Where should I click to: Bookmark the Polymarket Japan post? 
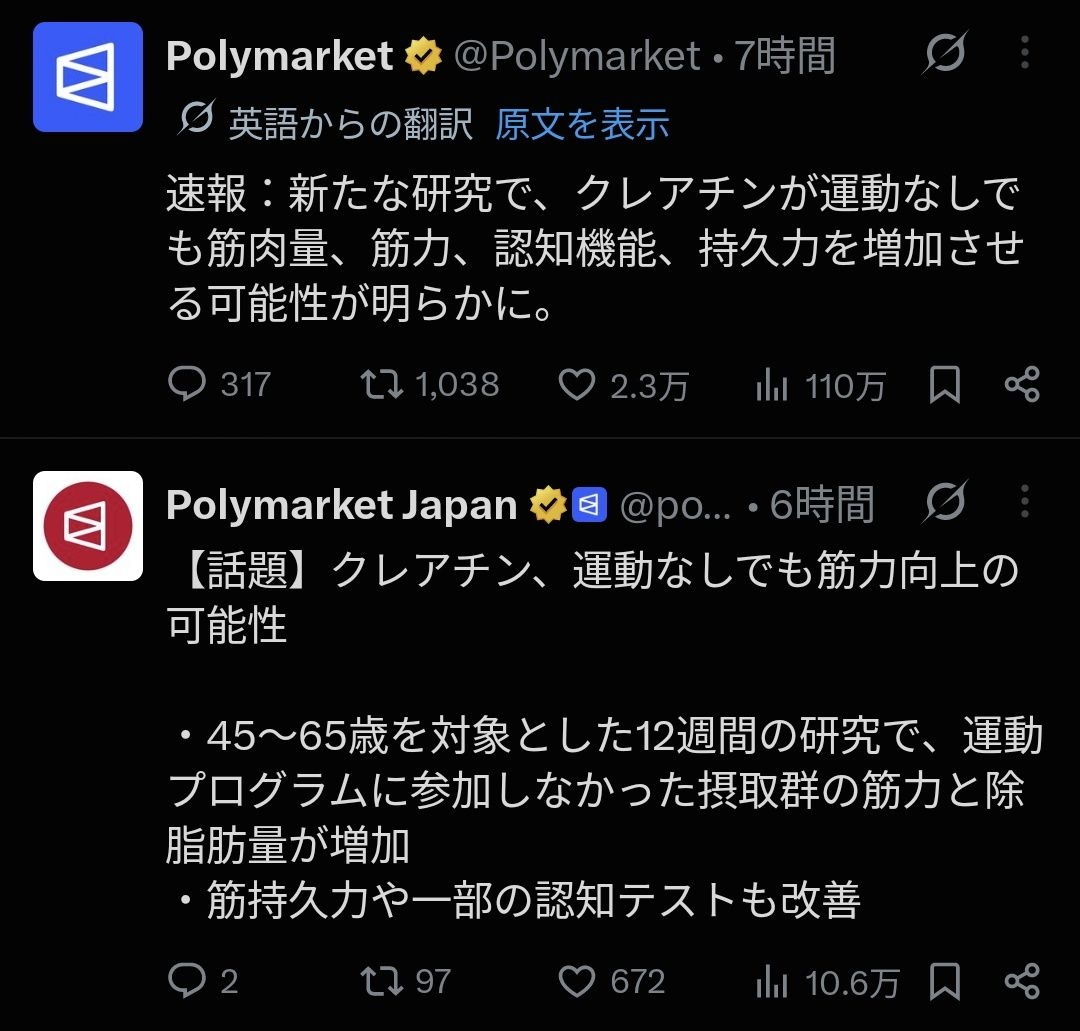pos(945,981)
